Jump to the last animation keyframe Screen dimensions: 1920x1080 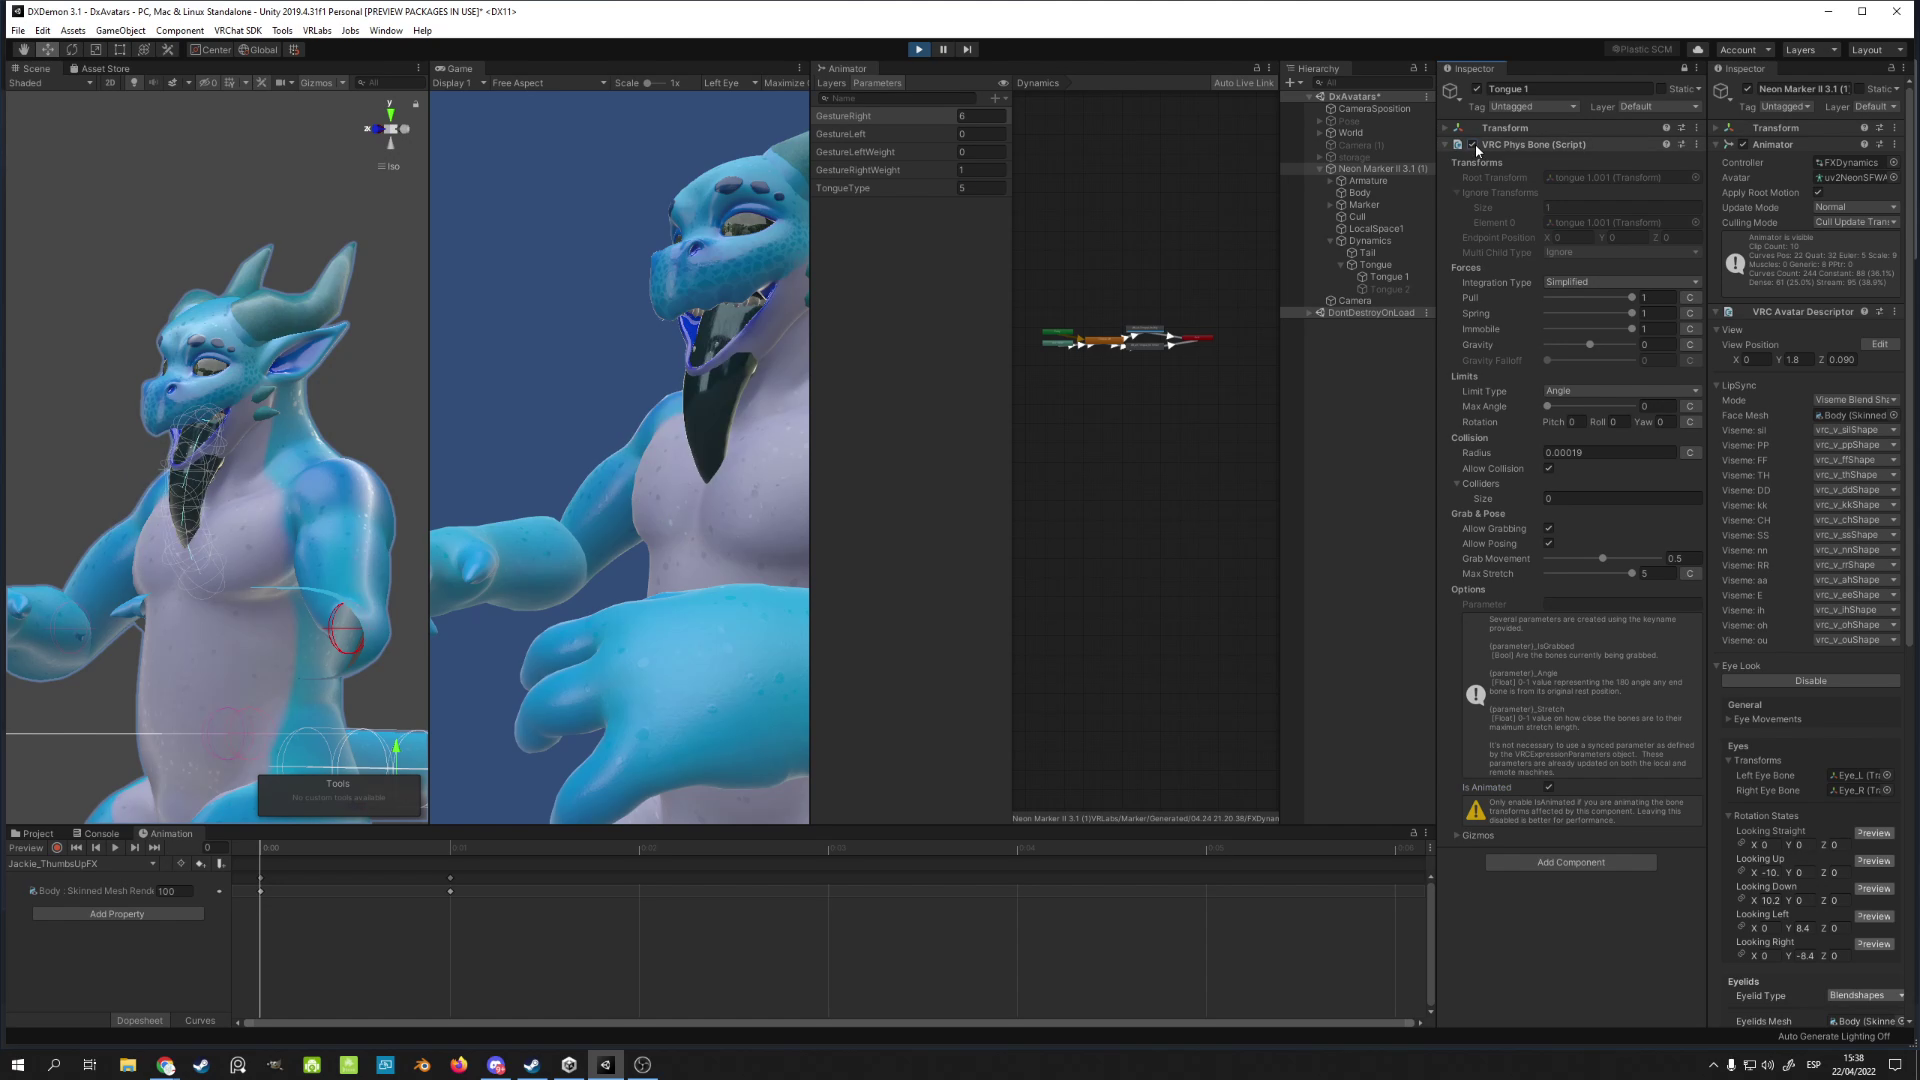click(154, 848)
